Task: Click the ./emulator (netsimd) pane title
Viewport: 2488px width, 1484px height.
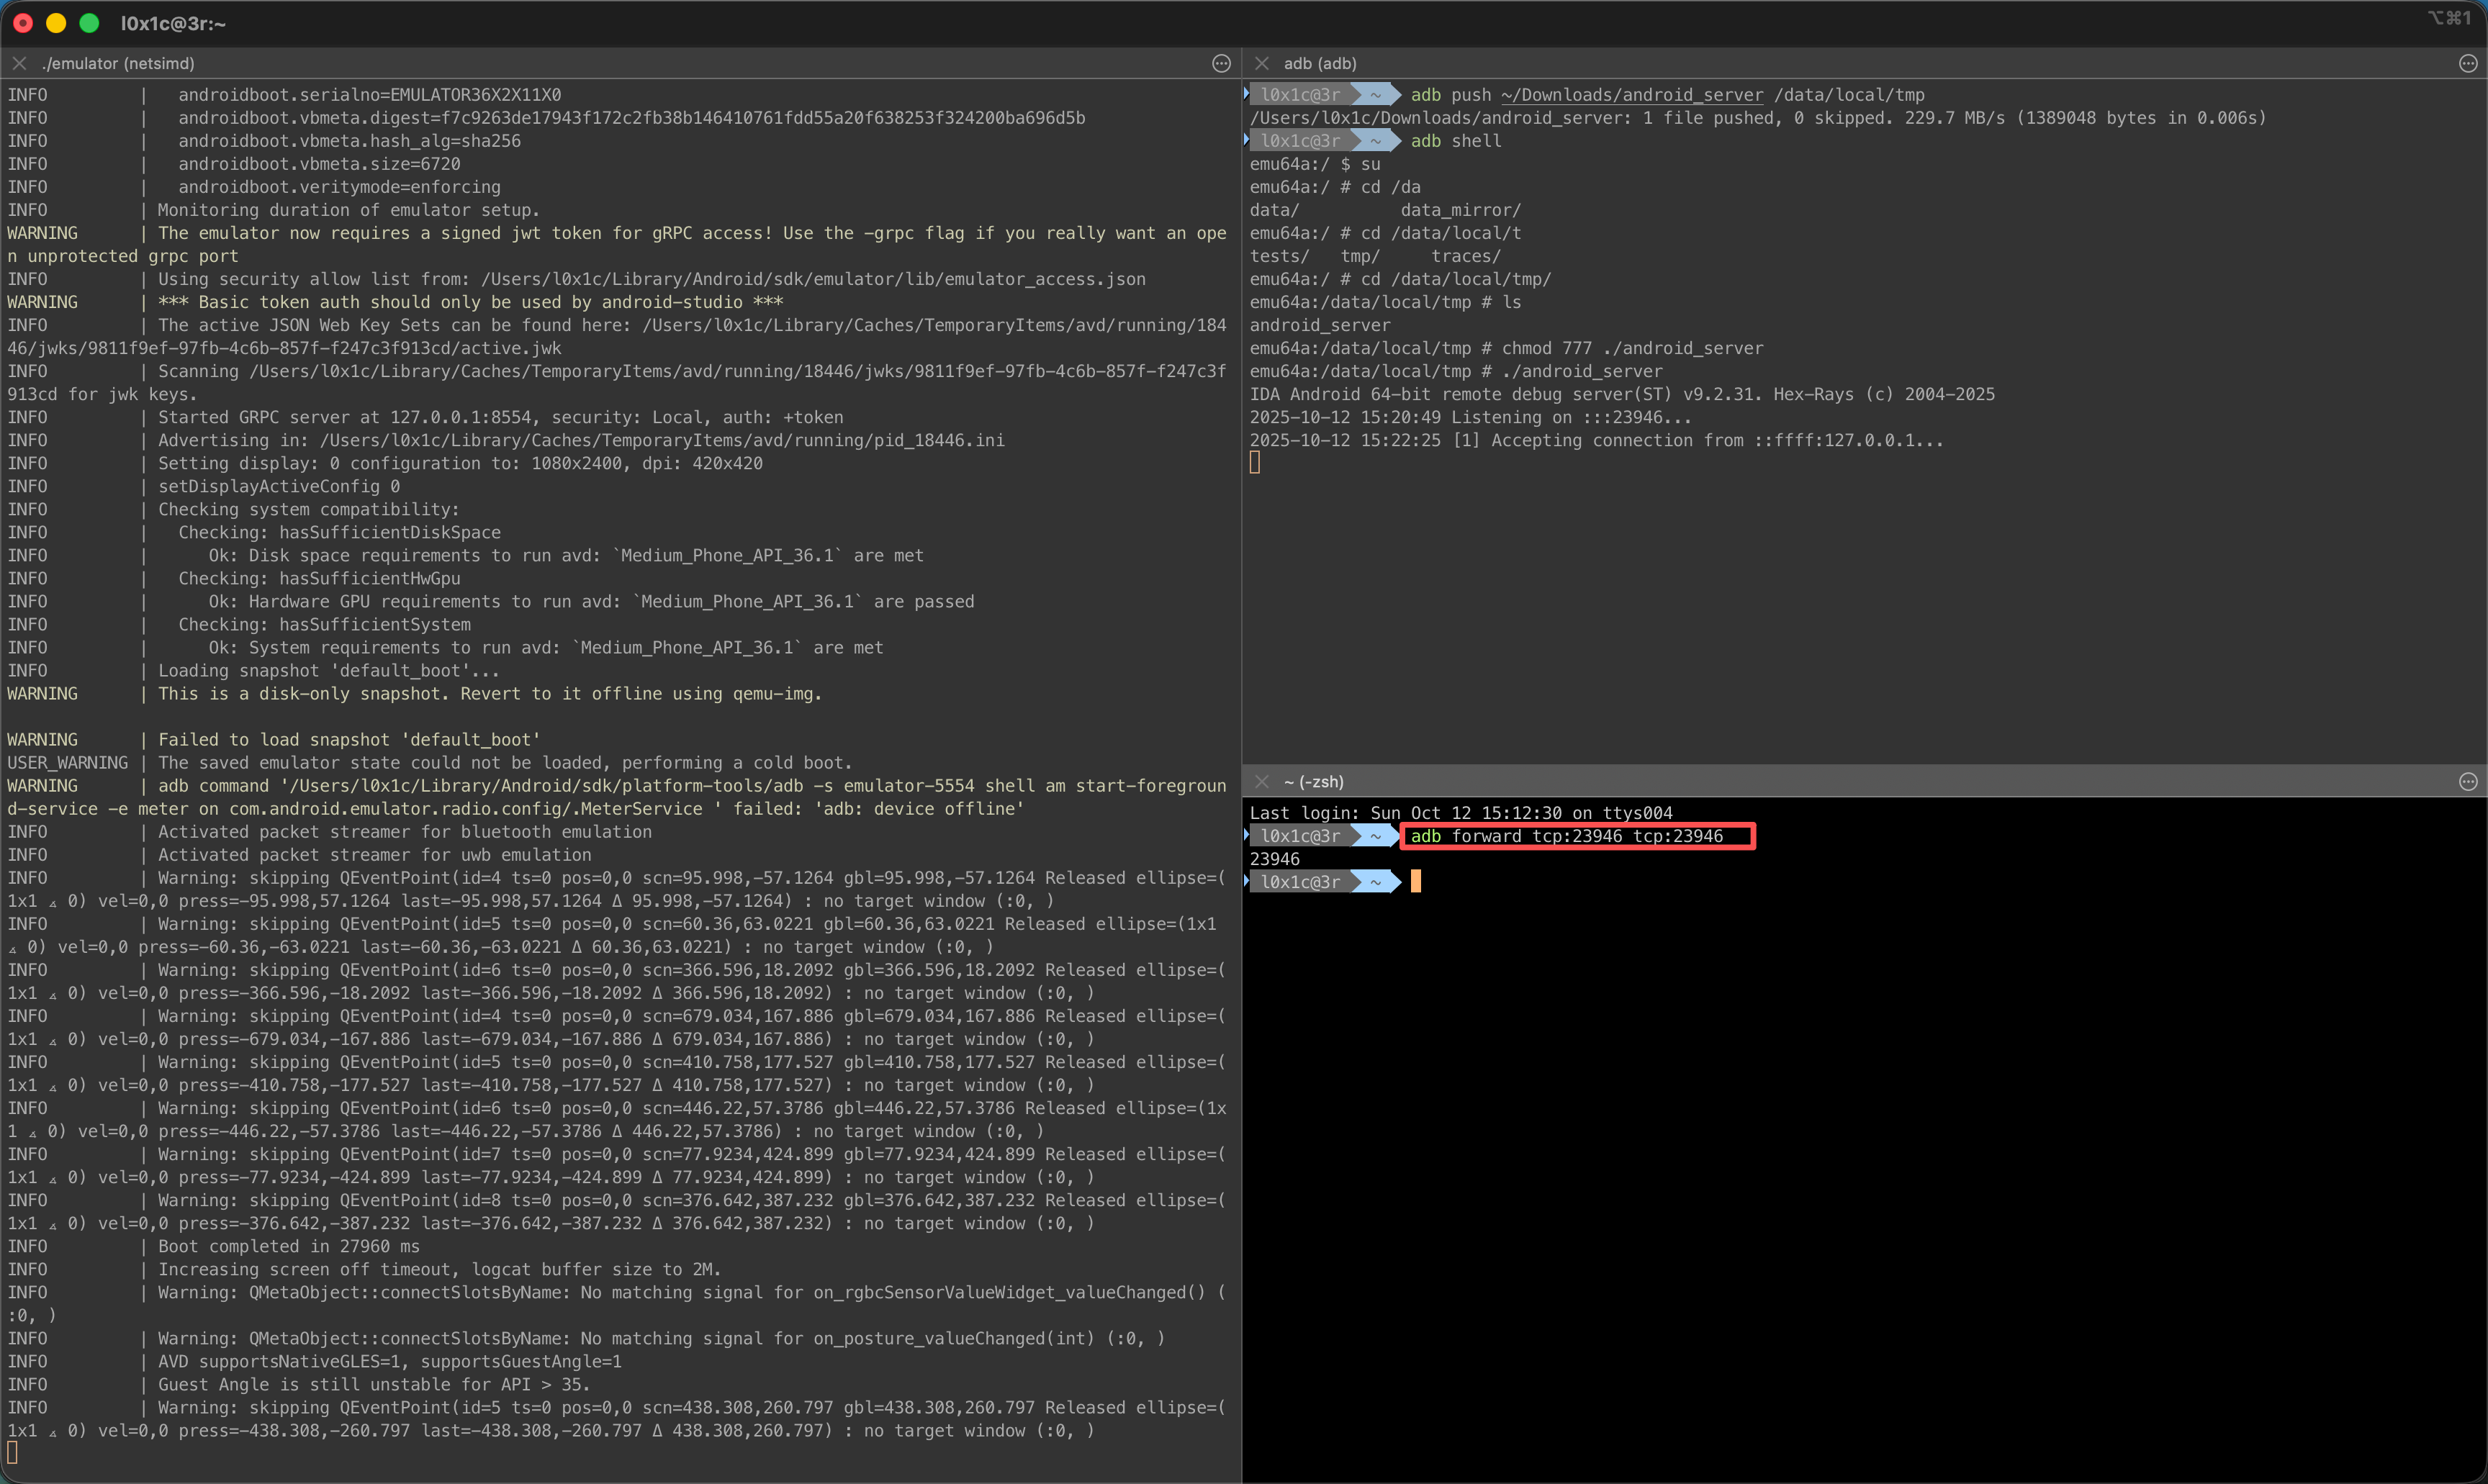Action: click(118, 63)
